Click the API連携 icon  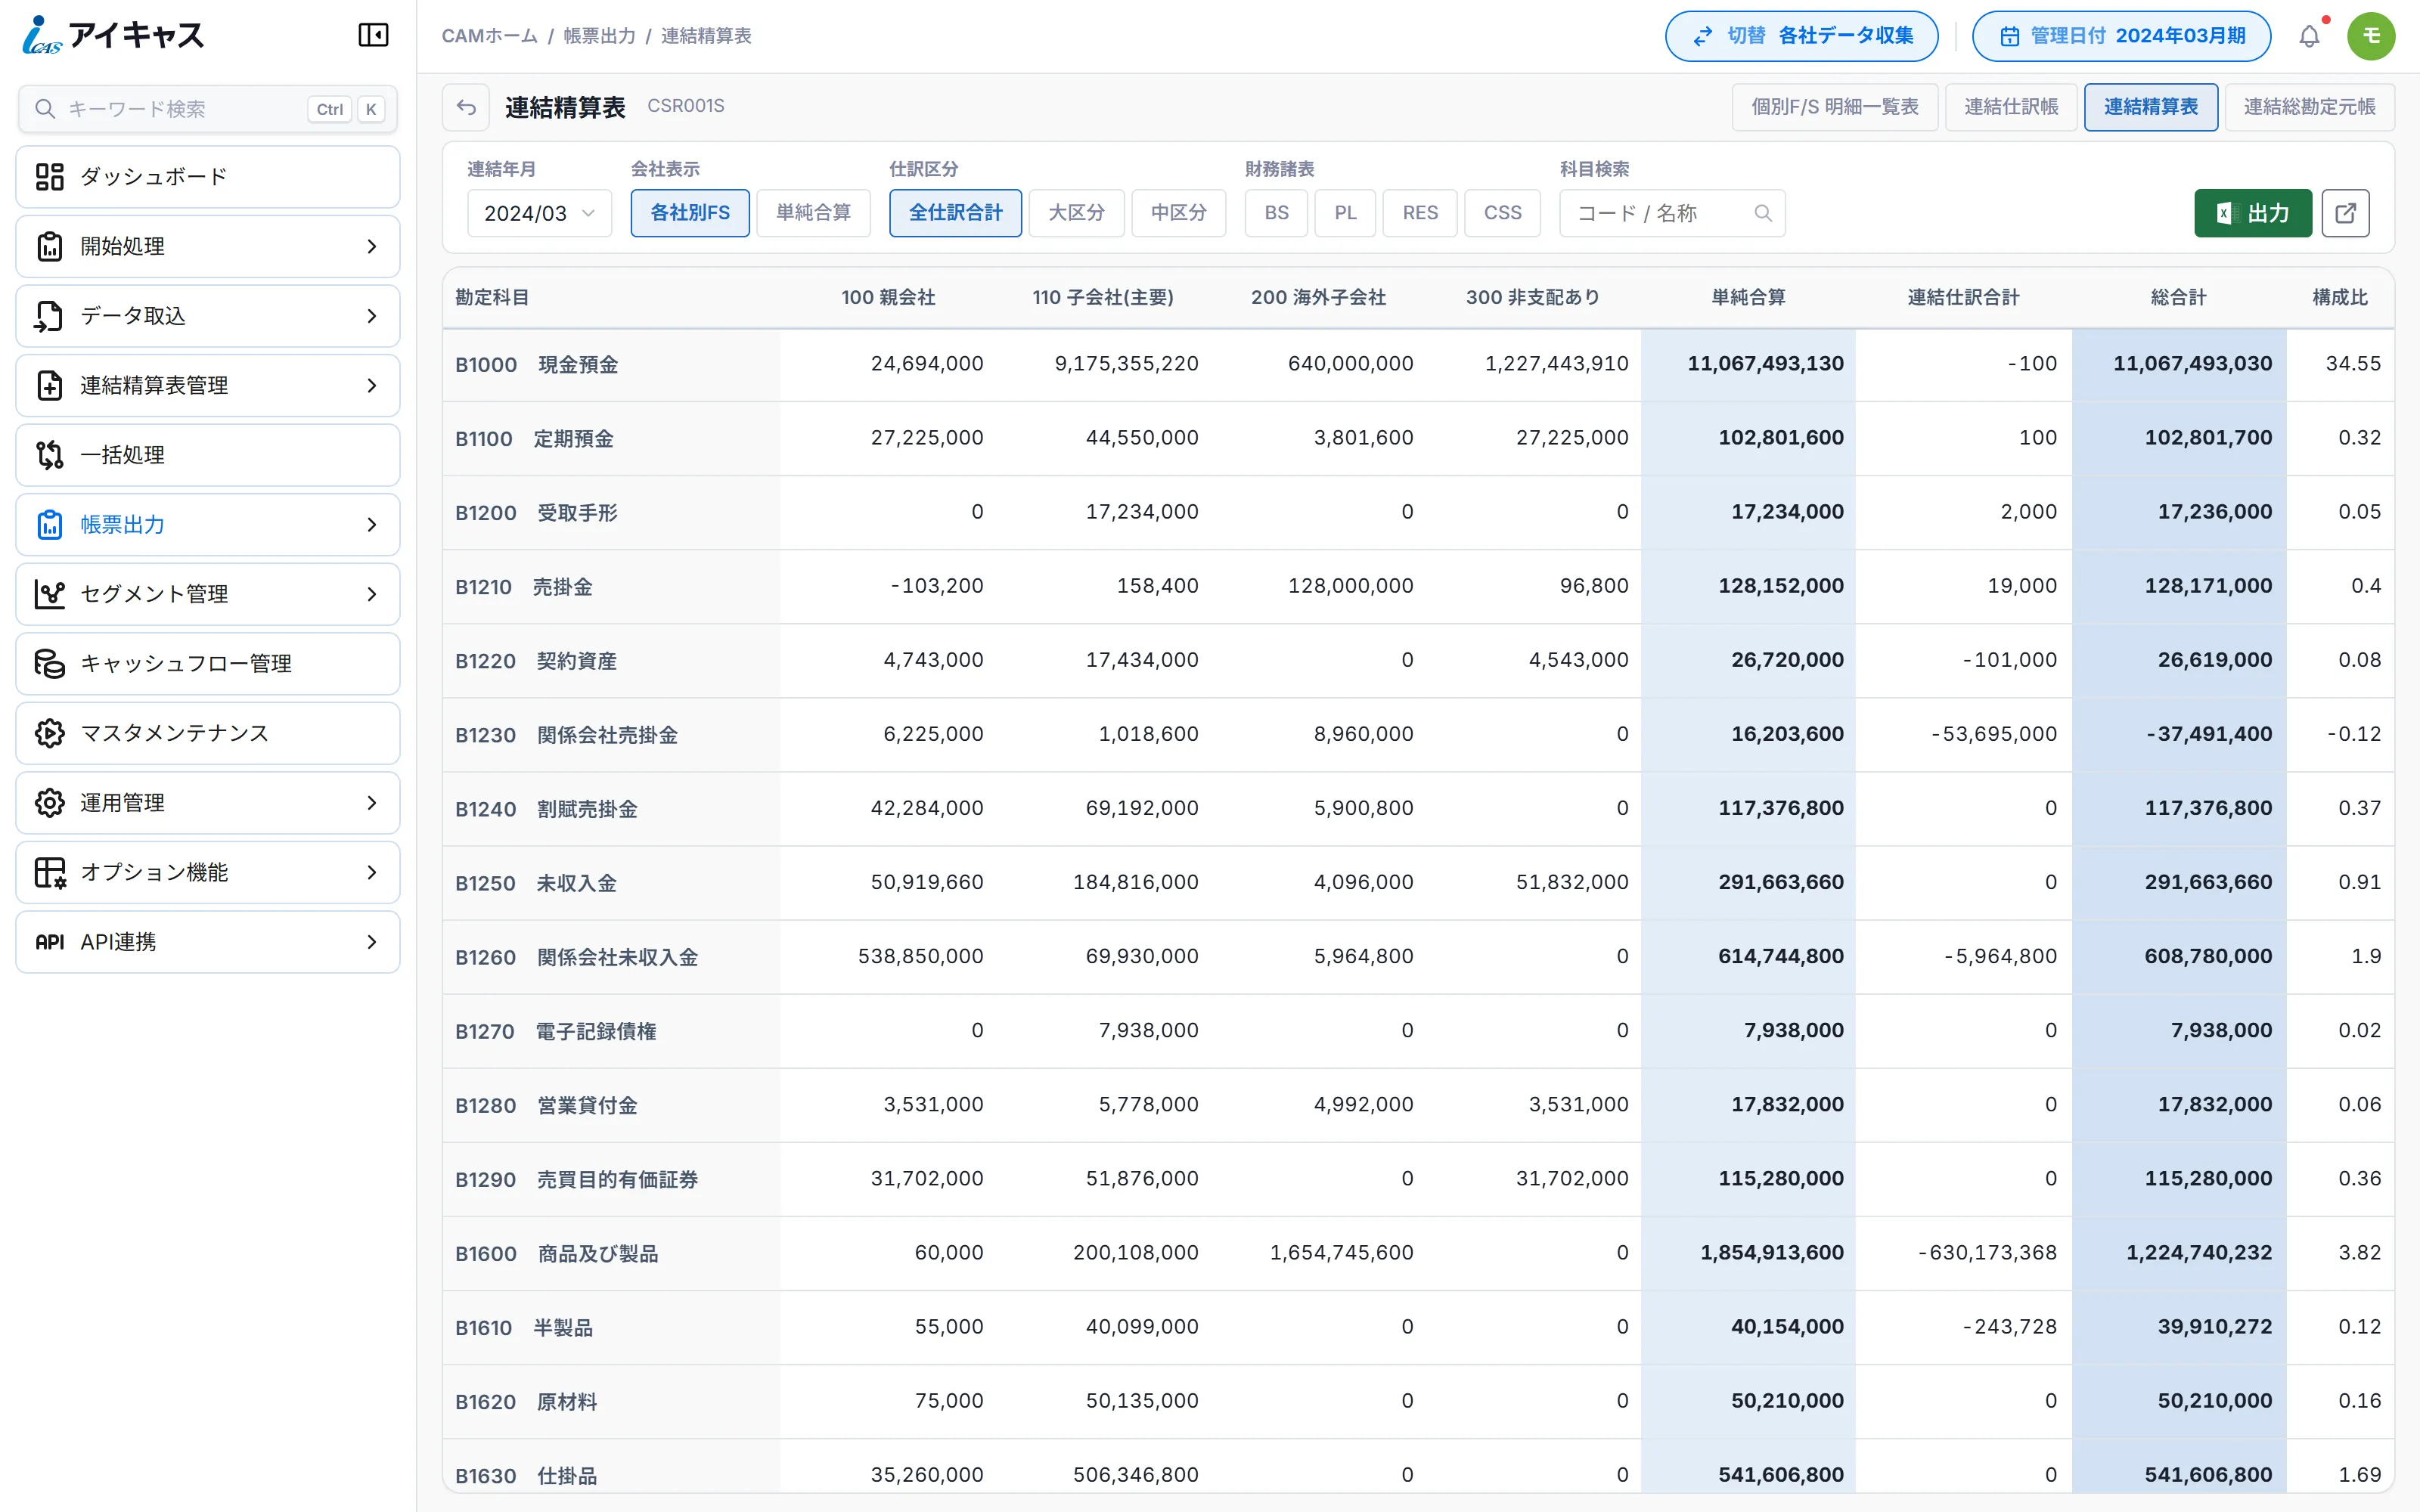[x=49, y=942]
